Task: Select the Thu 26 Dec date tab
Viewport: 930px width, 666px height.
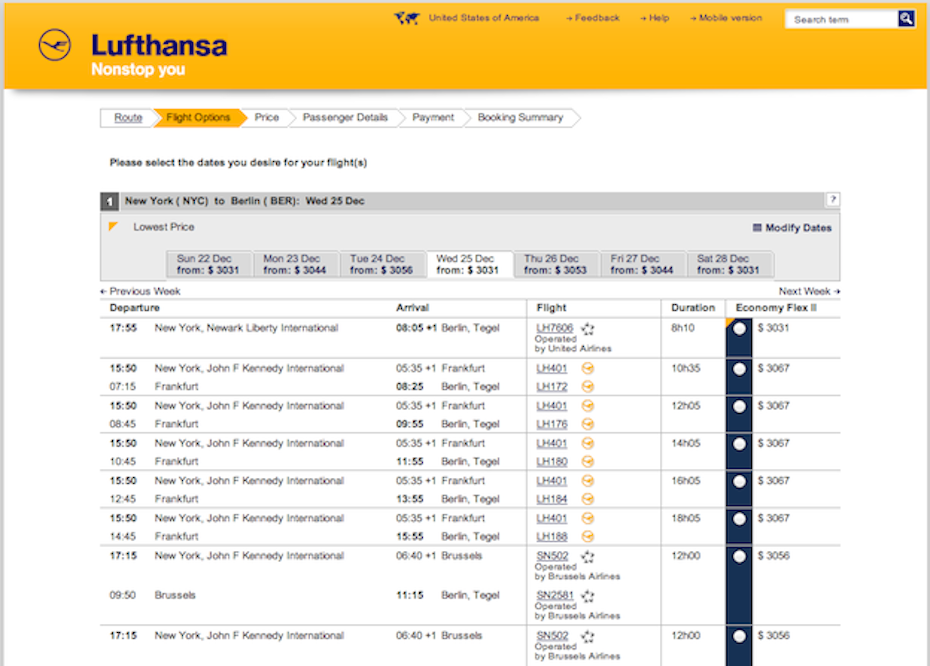Action: pos(555,264)
